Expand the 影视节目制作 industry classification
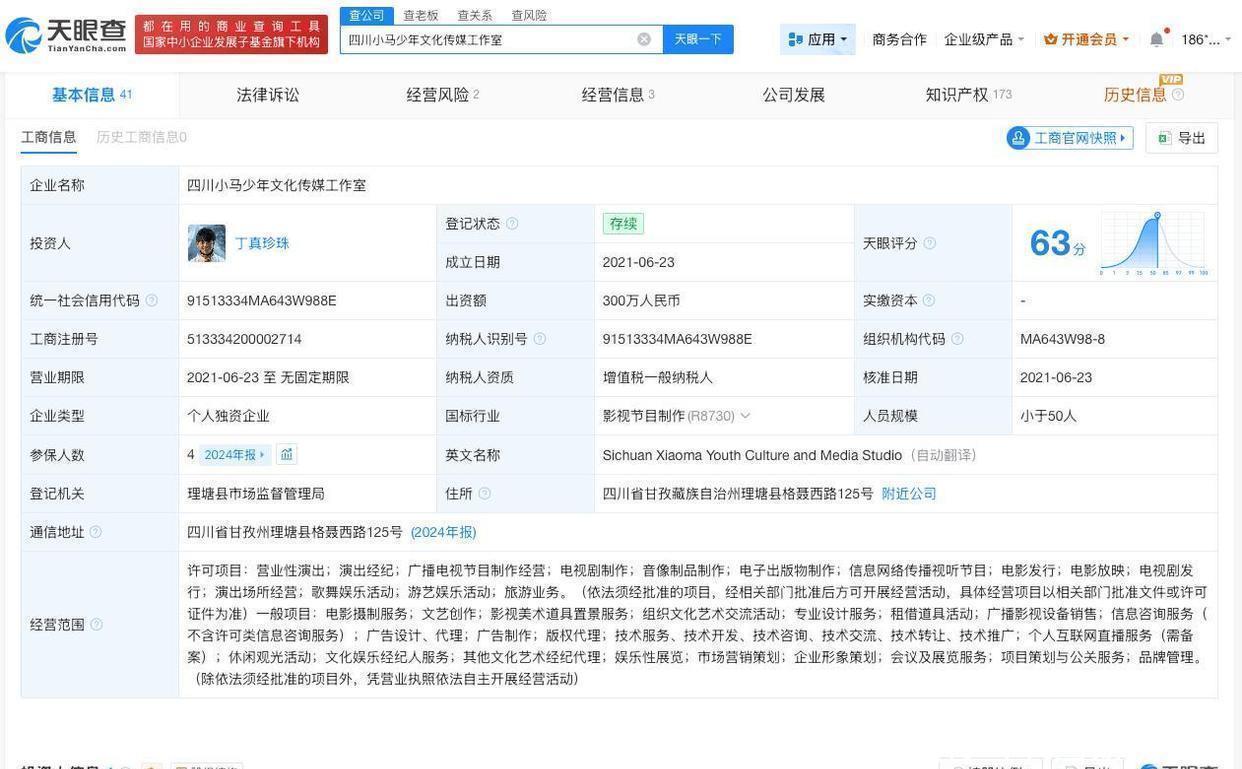The image size is (1242, 769). [744, 416]
